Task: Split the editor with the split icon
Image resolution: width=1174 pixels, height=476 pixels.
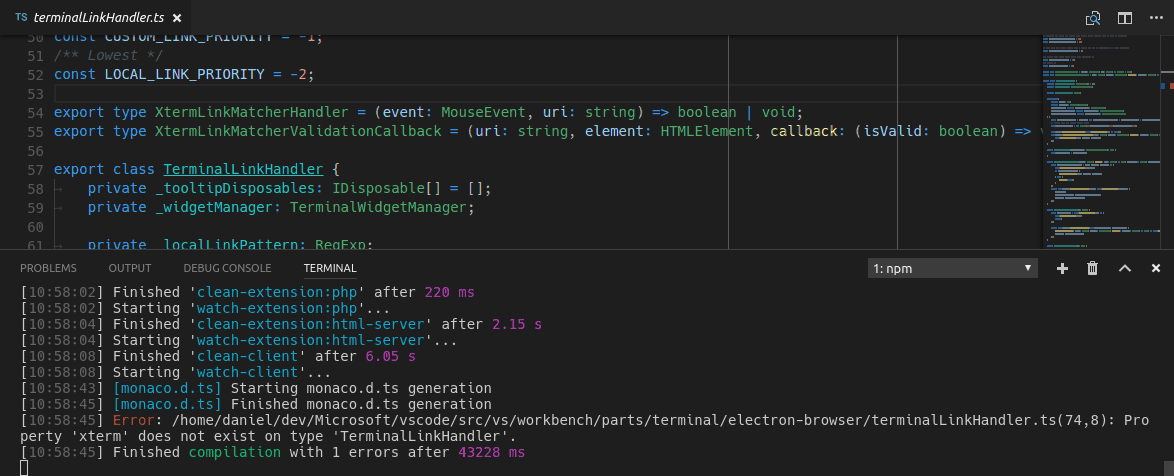Action: tap(1125, 18)
